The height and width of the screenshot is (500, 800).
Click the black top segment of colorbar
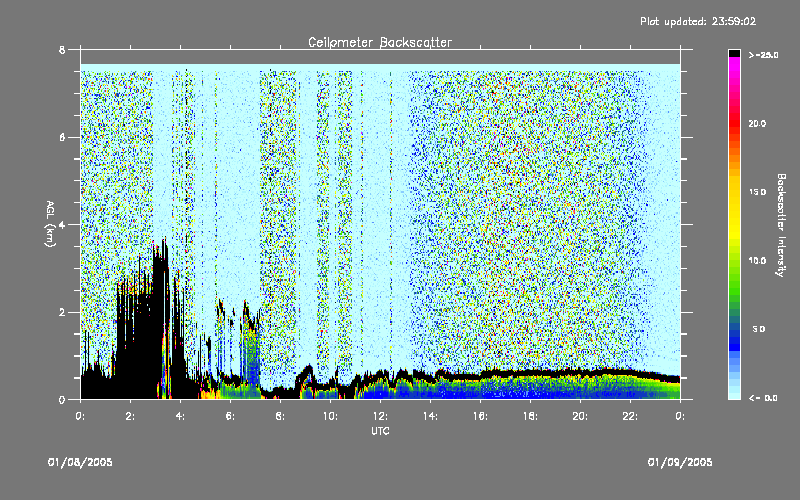734,53
